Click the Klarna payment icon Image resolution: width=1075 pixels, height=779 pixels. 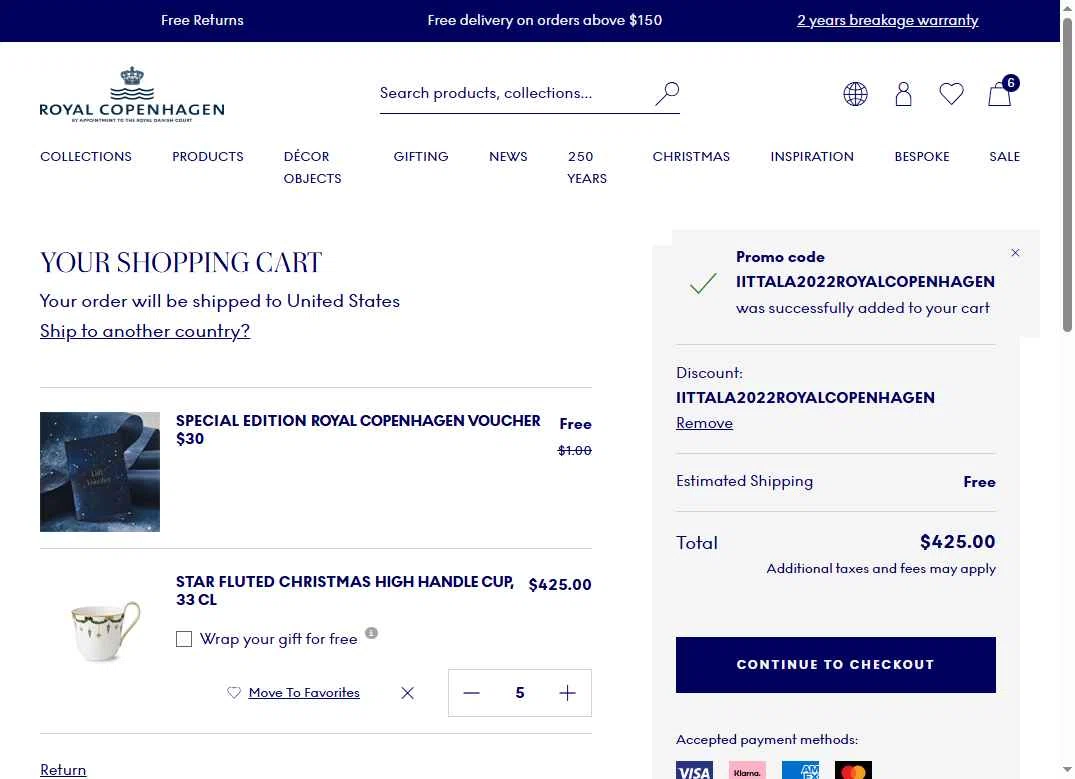pyautogui.click(x=747, y=771)
